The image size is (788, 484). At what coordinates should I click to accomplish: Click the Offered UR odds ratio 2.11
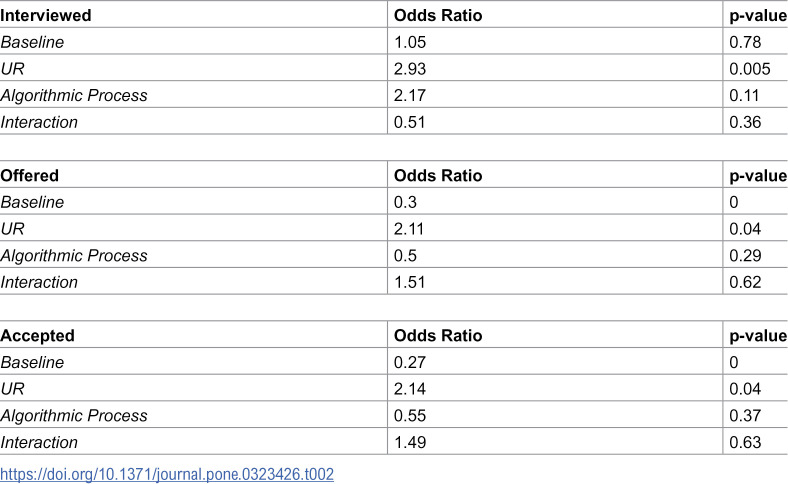tap(410, 229)
